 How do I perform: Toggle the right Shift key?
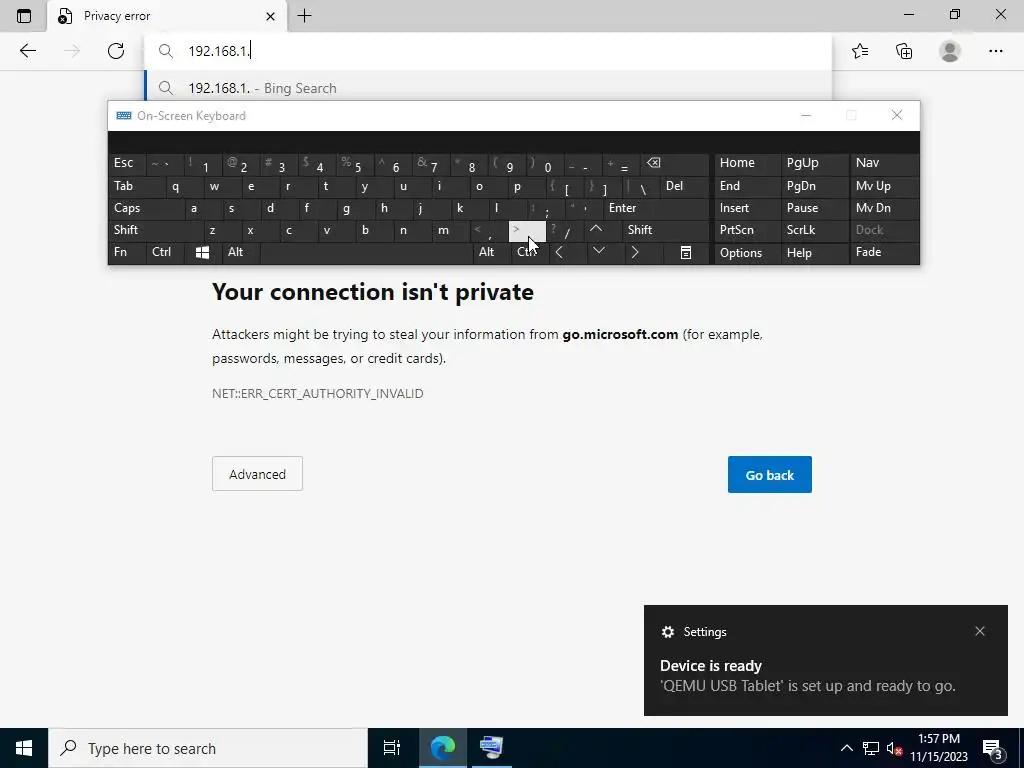click(665, 231)
